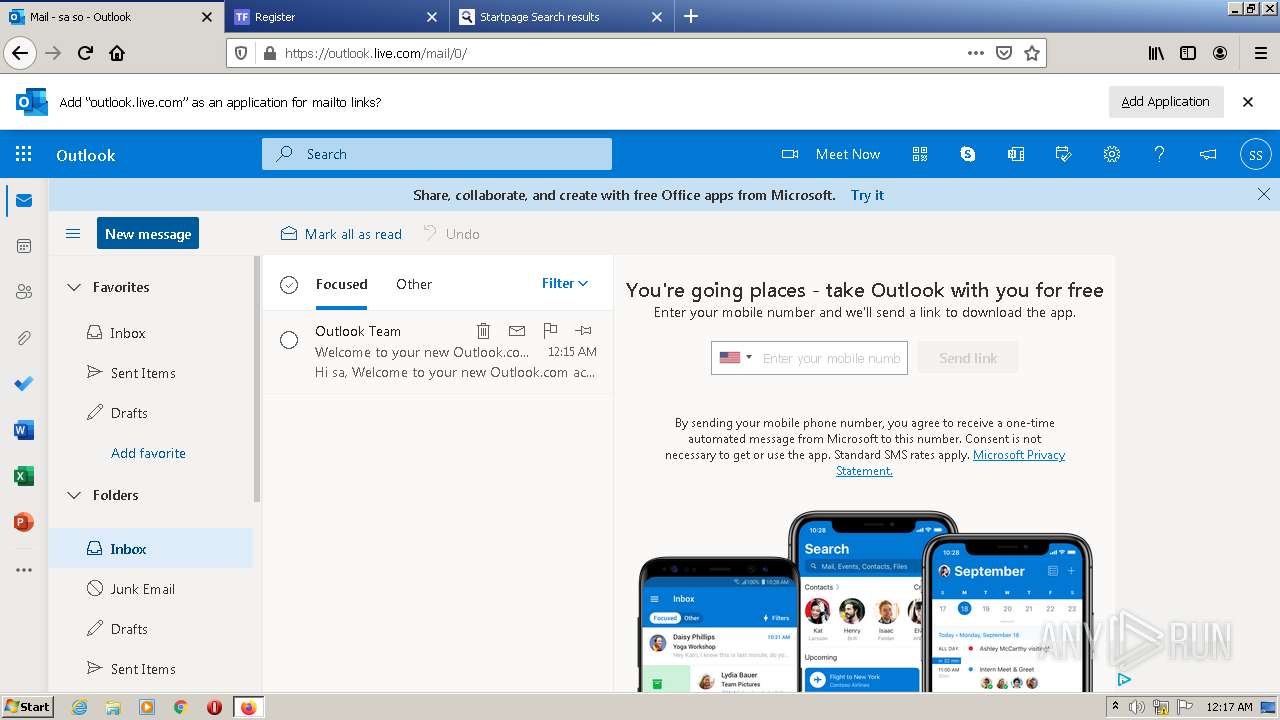Click the Add favorite link
Screen dimensions: 1280x720
click(x=148, y=453)
